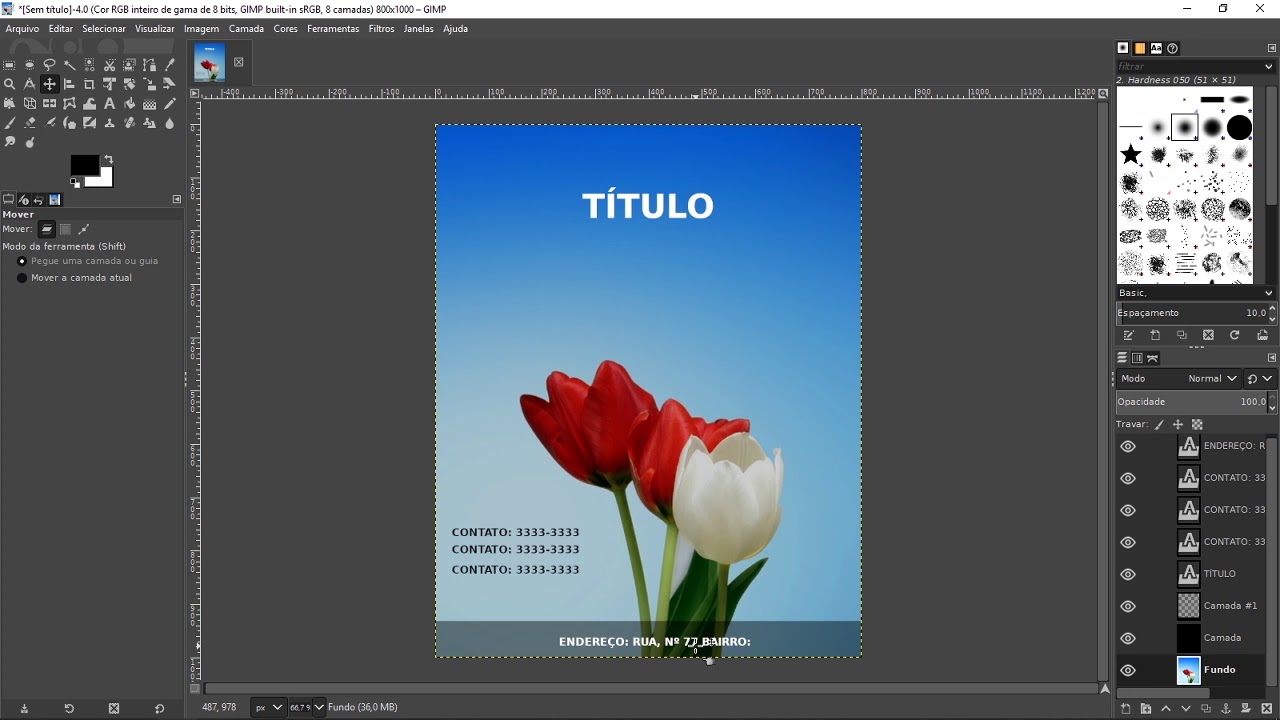Select the Fuzzy Select wand tool
This screenshot has width=1280, height=720.
69,65
